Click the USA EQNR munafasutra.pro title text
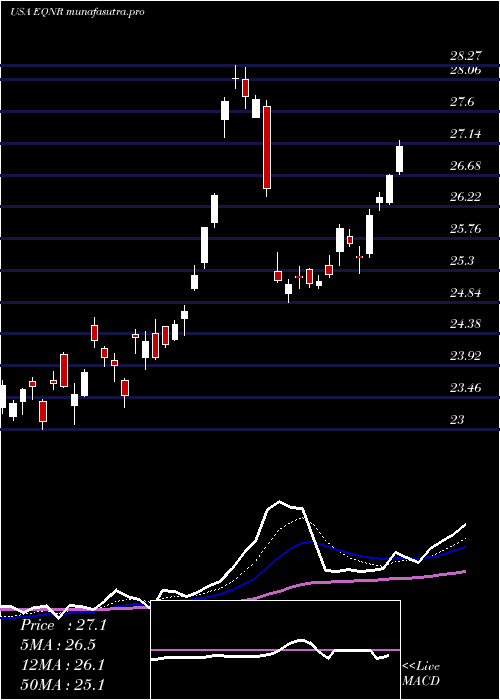This screenshot has height=700, width=500. (77, 12)
